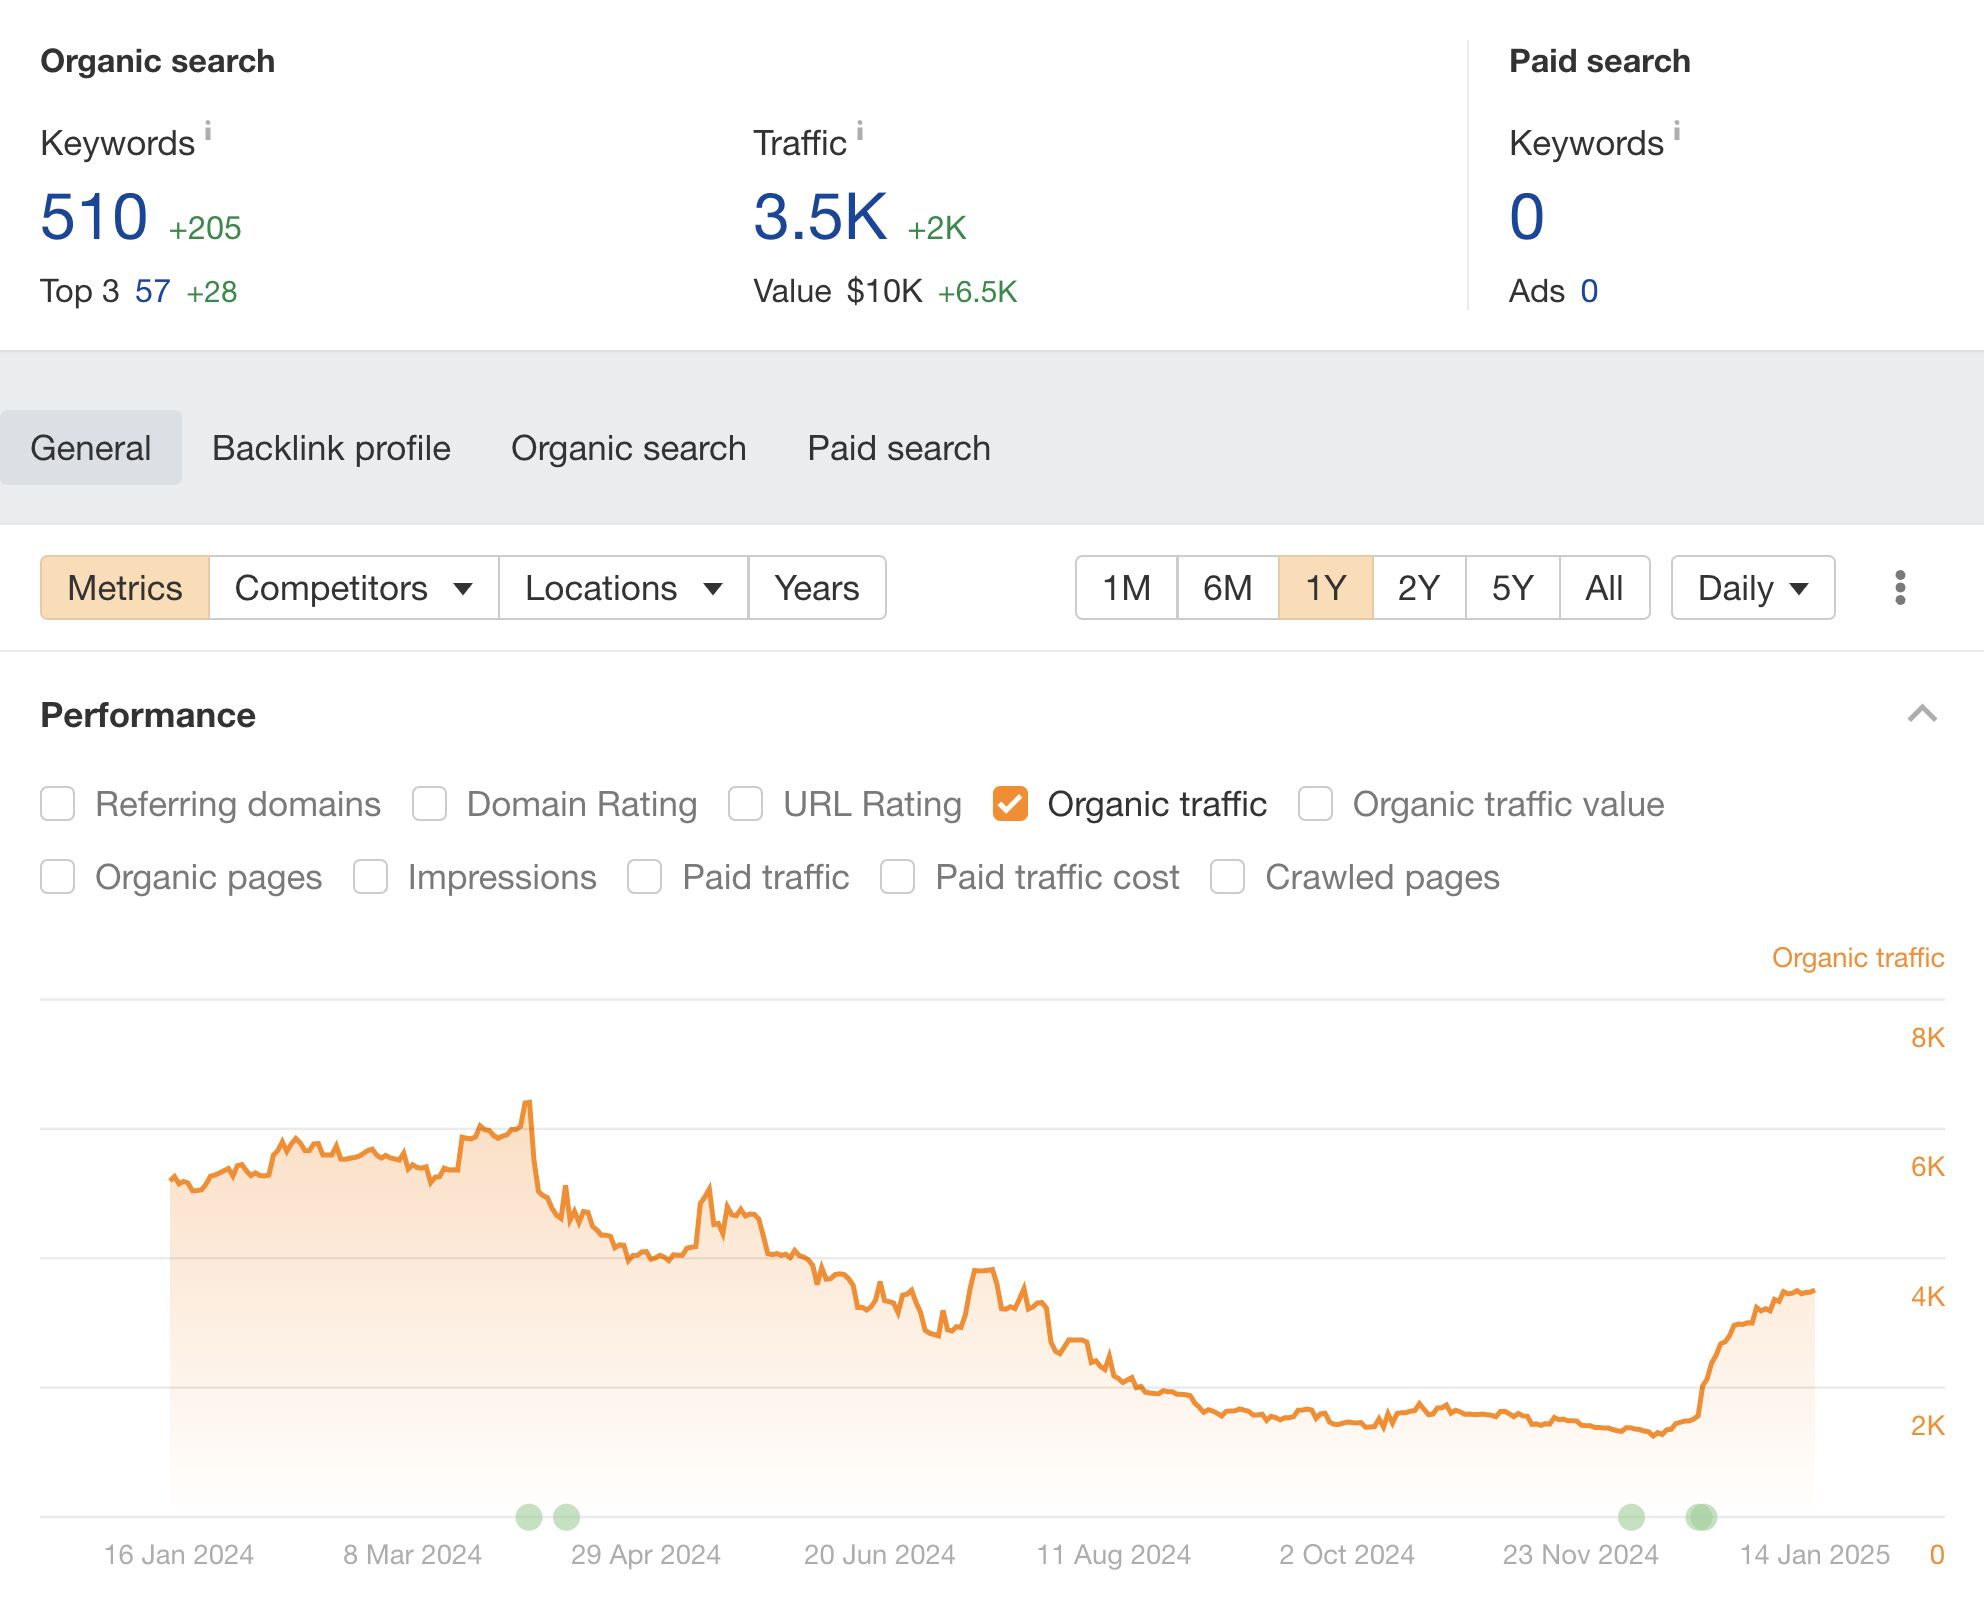
Task: Click info icon beside Traffic label
Action: (860, 131)
